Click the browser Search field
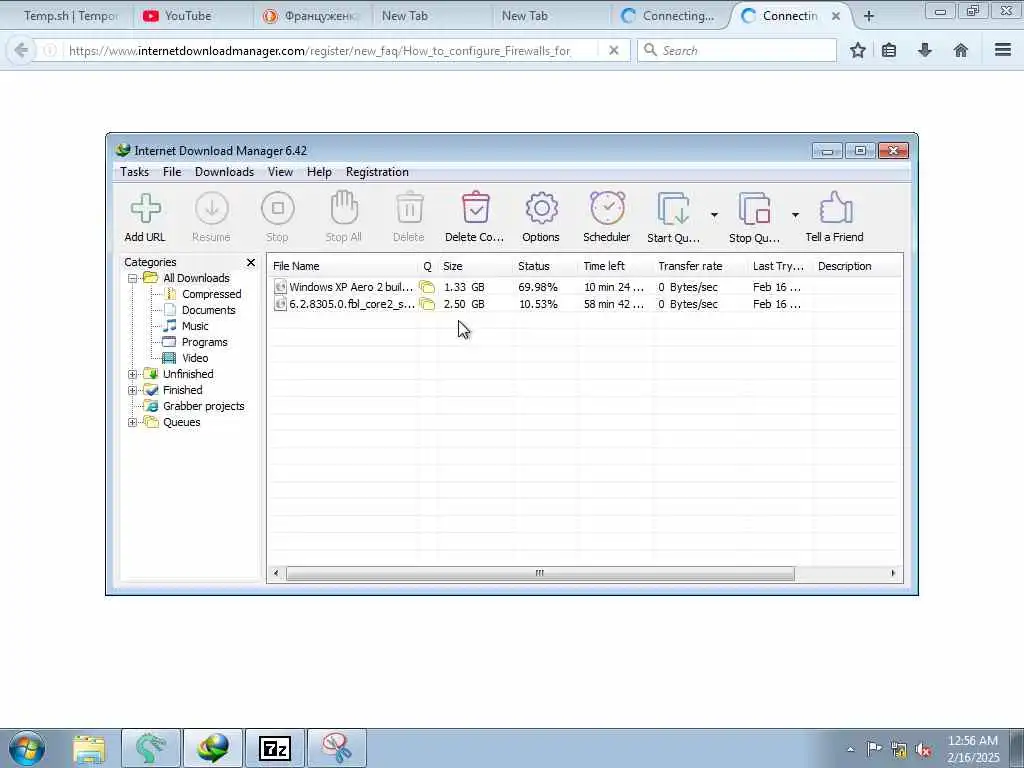Viewport: 1024px width, 768px height. click(x=737, y=50)
